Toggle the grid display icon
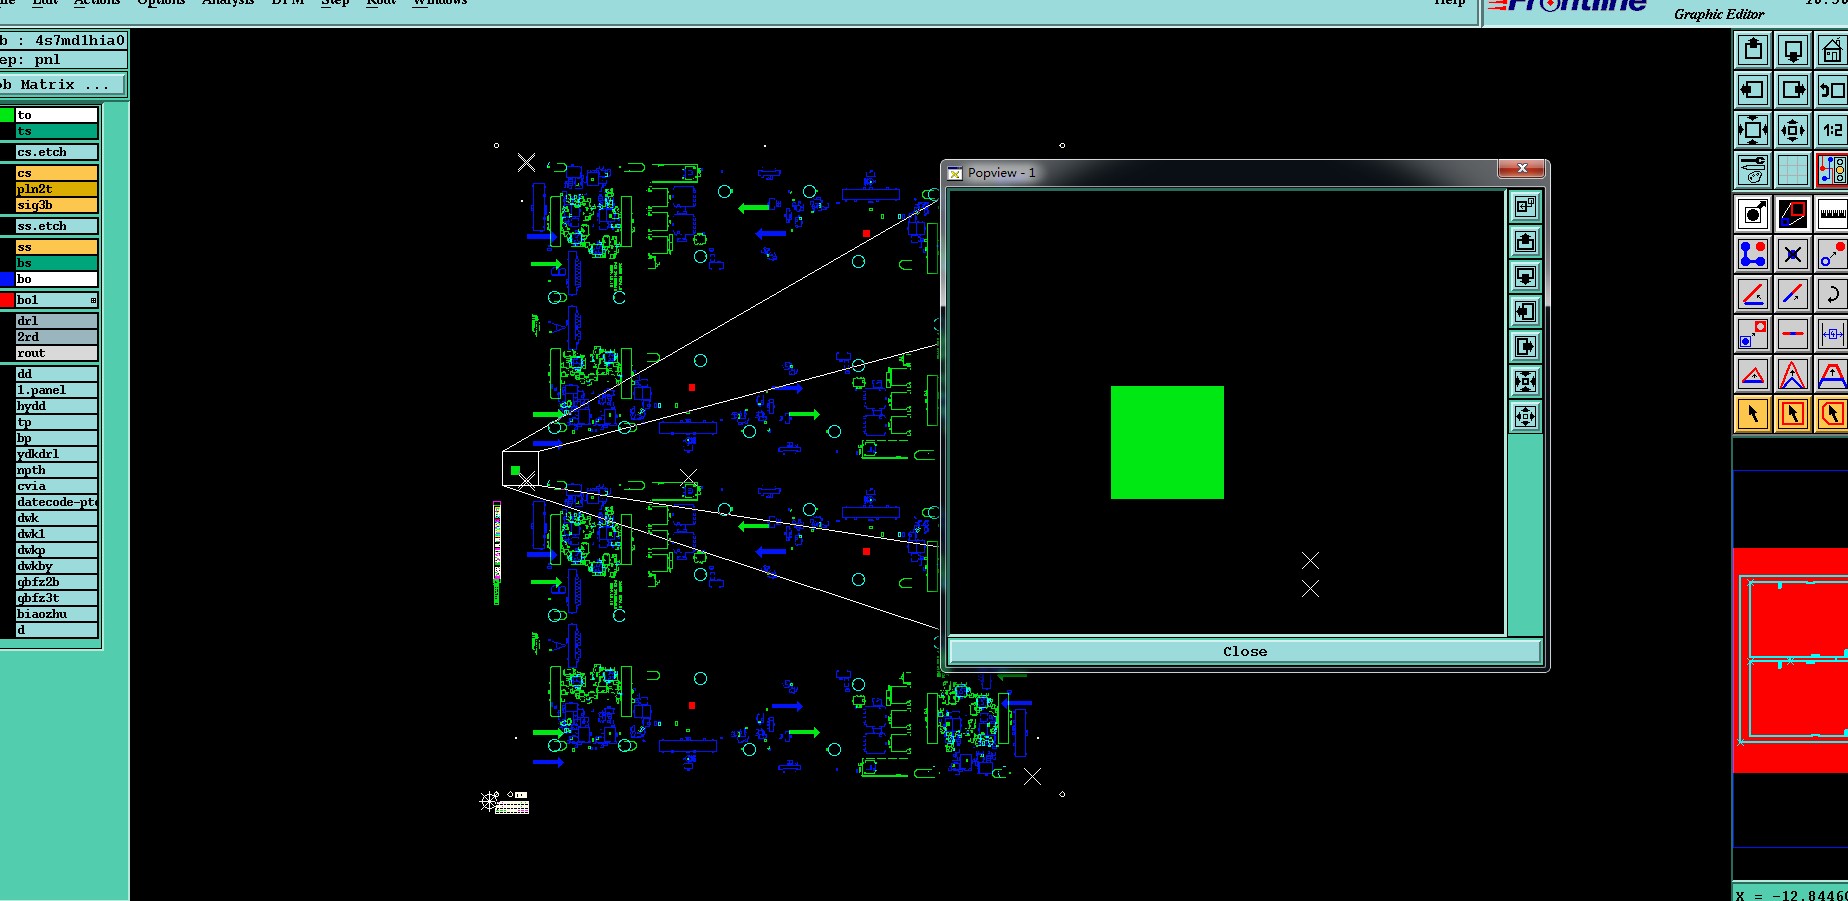The height and width of the screenshot is (901, 1848). (x=1793, y=169)
